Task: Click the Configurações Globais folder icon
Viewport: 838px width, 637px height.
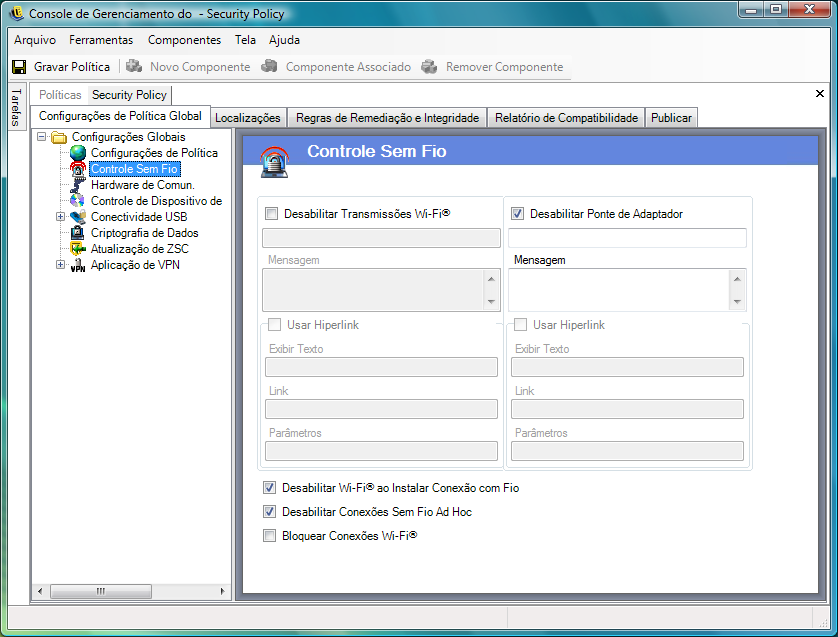Action: pyautogui.click(x=59, y=137)
